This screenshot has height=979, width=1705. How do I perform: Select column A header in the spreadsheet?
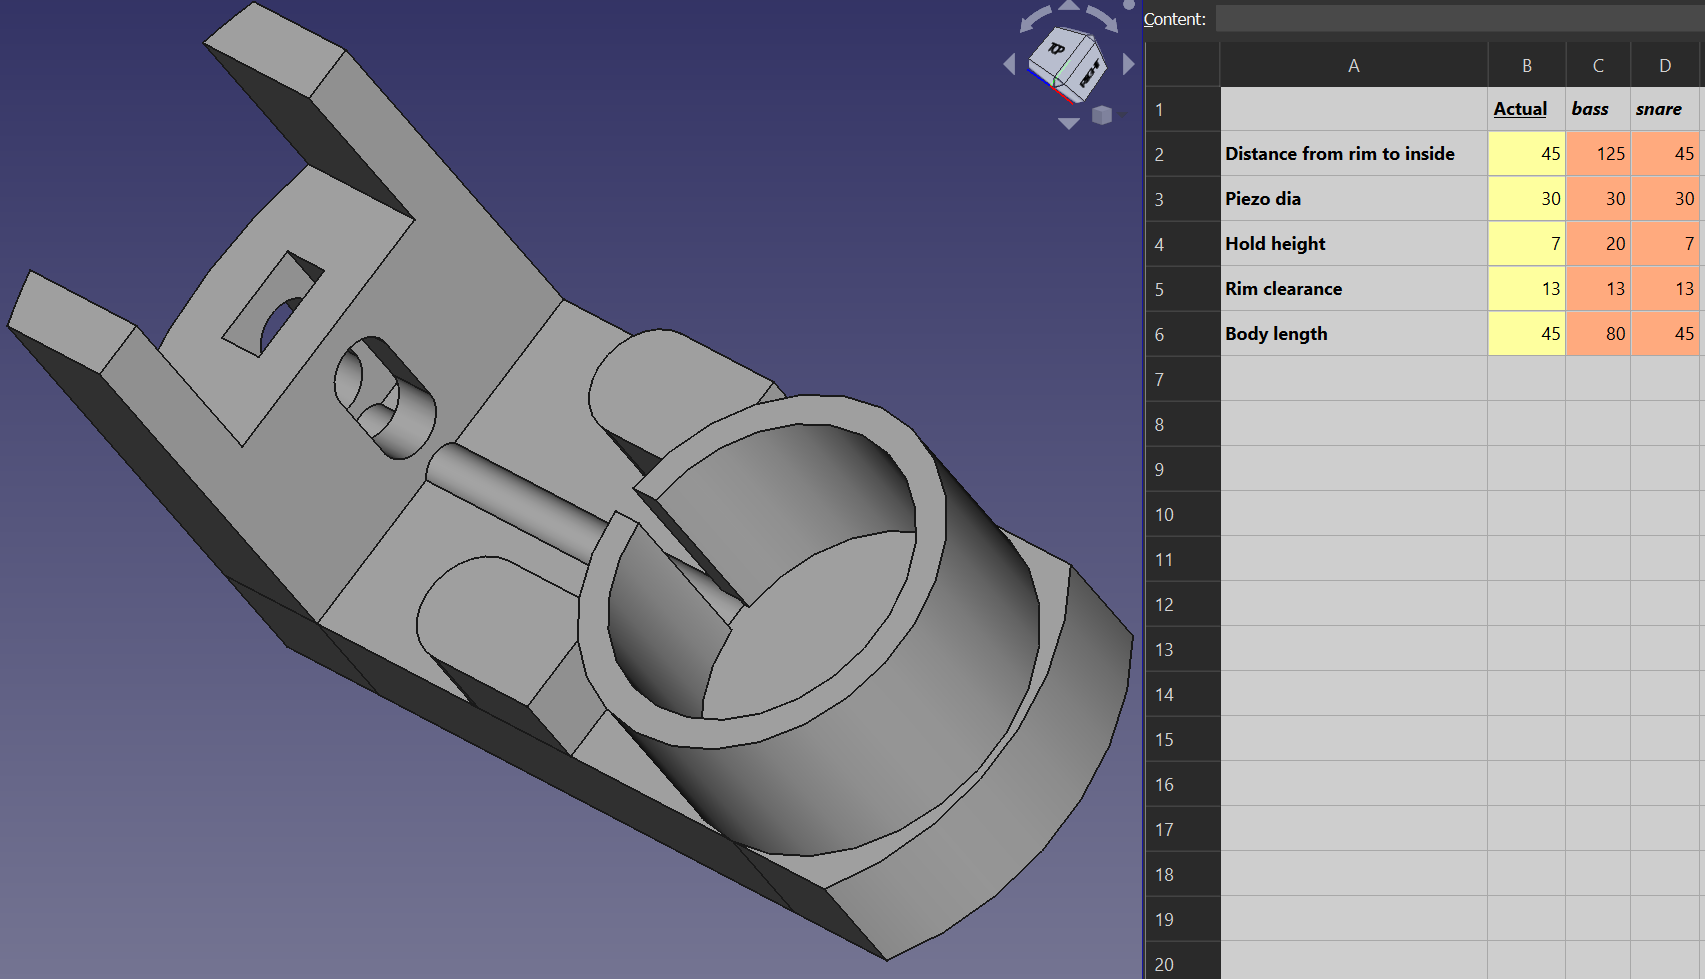coord(1353,66)
